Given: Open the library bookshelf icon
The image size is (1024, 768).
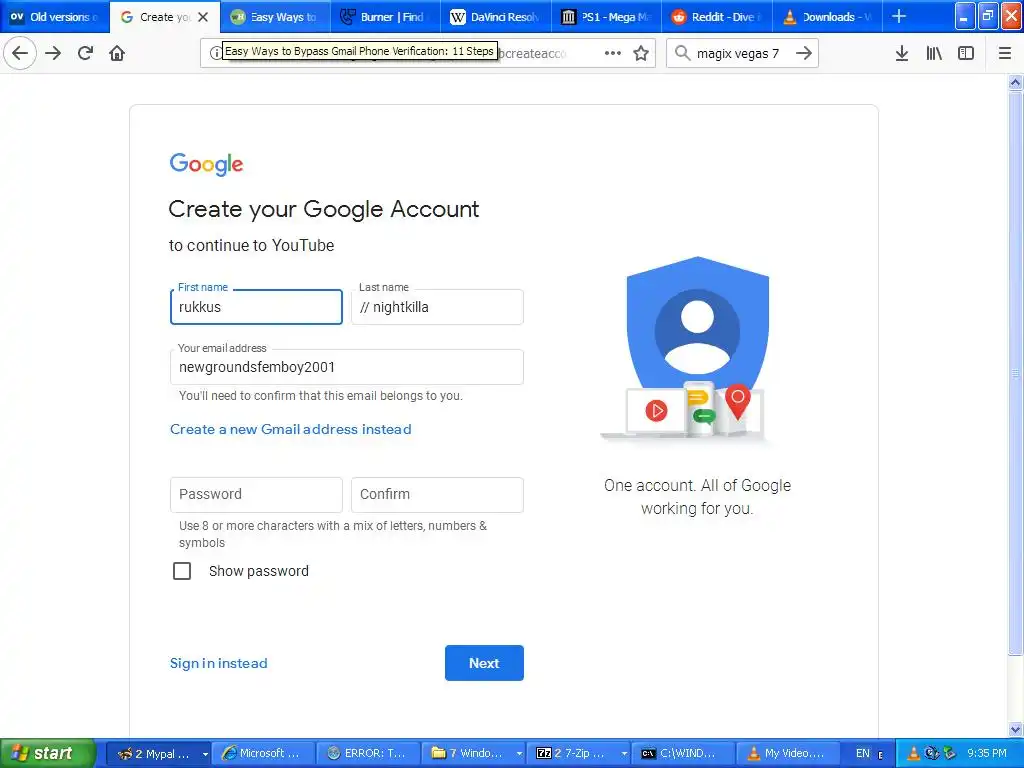Looking at the screenshot, I should (x=935, y=53).
